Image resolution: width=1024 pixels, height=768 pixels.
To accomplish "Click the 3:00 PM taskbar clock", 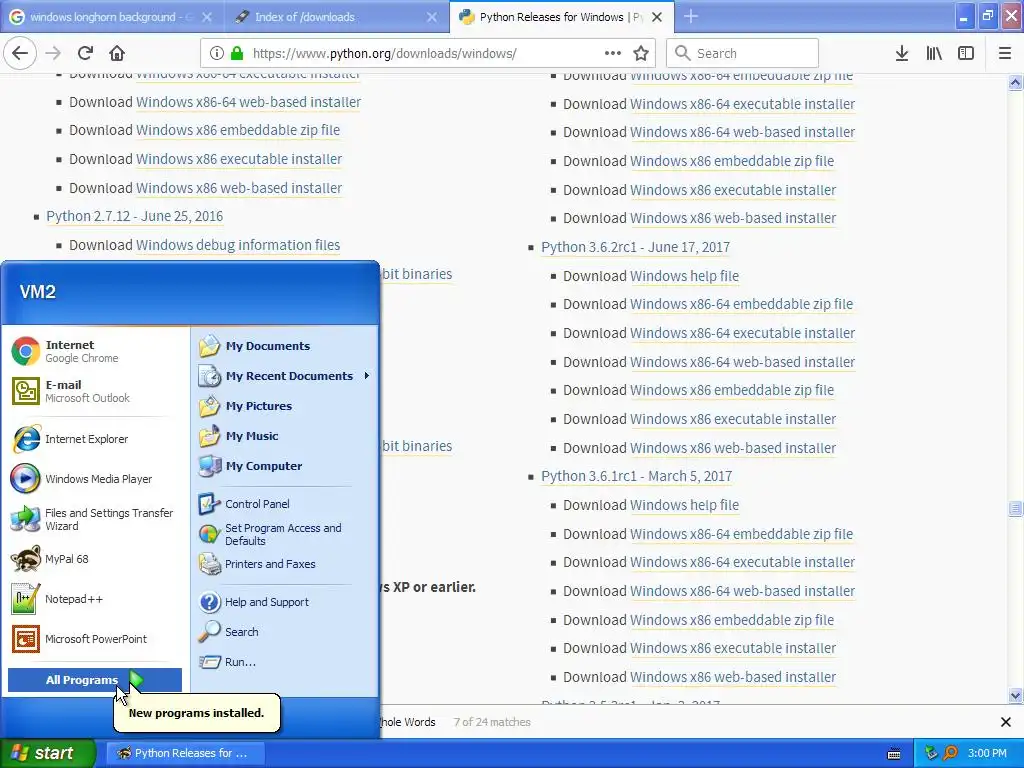I will (987, 753).
